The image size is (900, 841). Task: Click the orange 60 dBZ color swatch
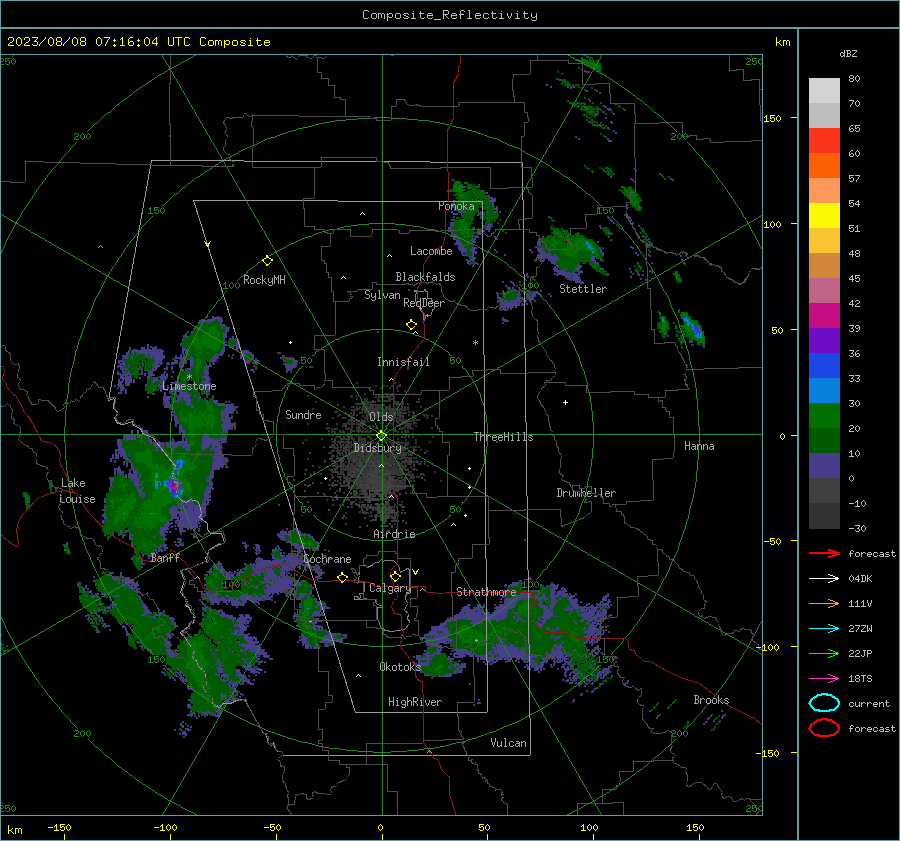pyautogui.click(x=824, y=165)
